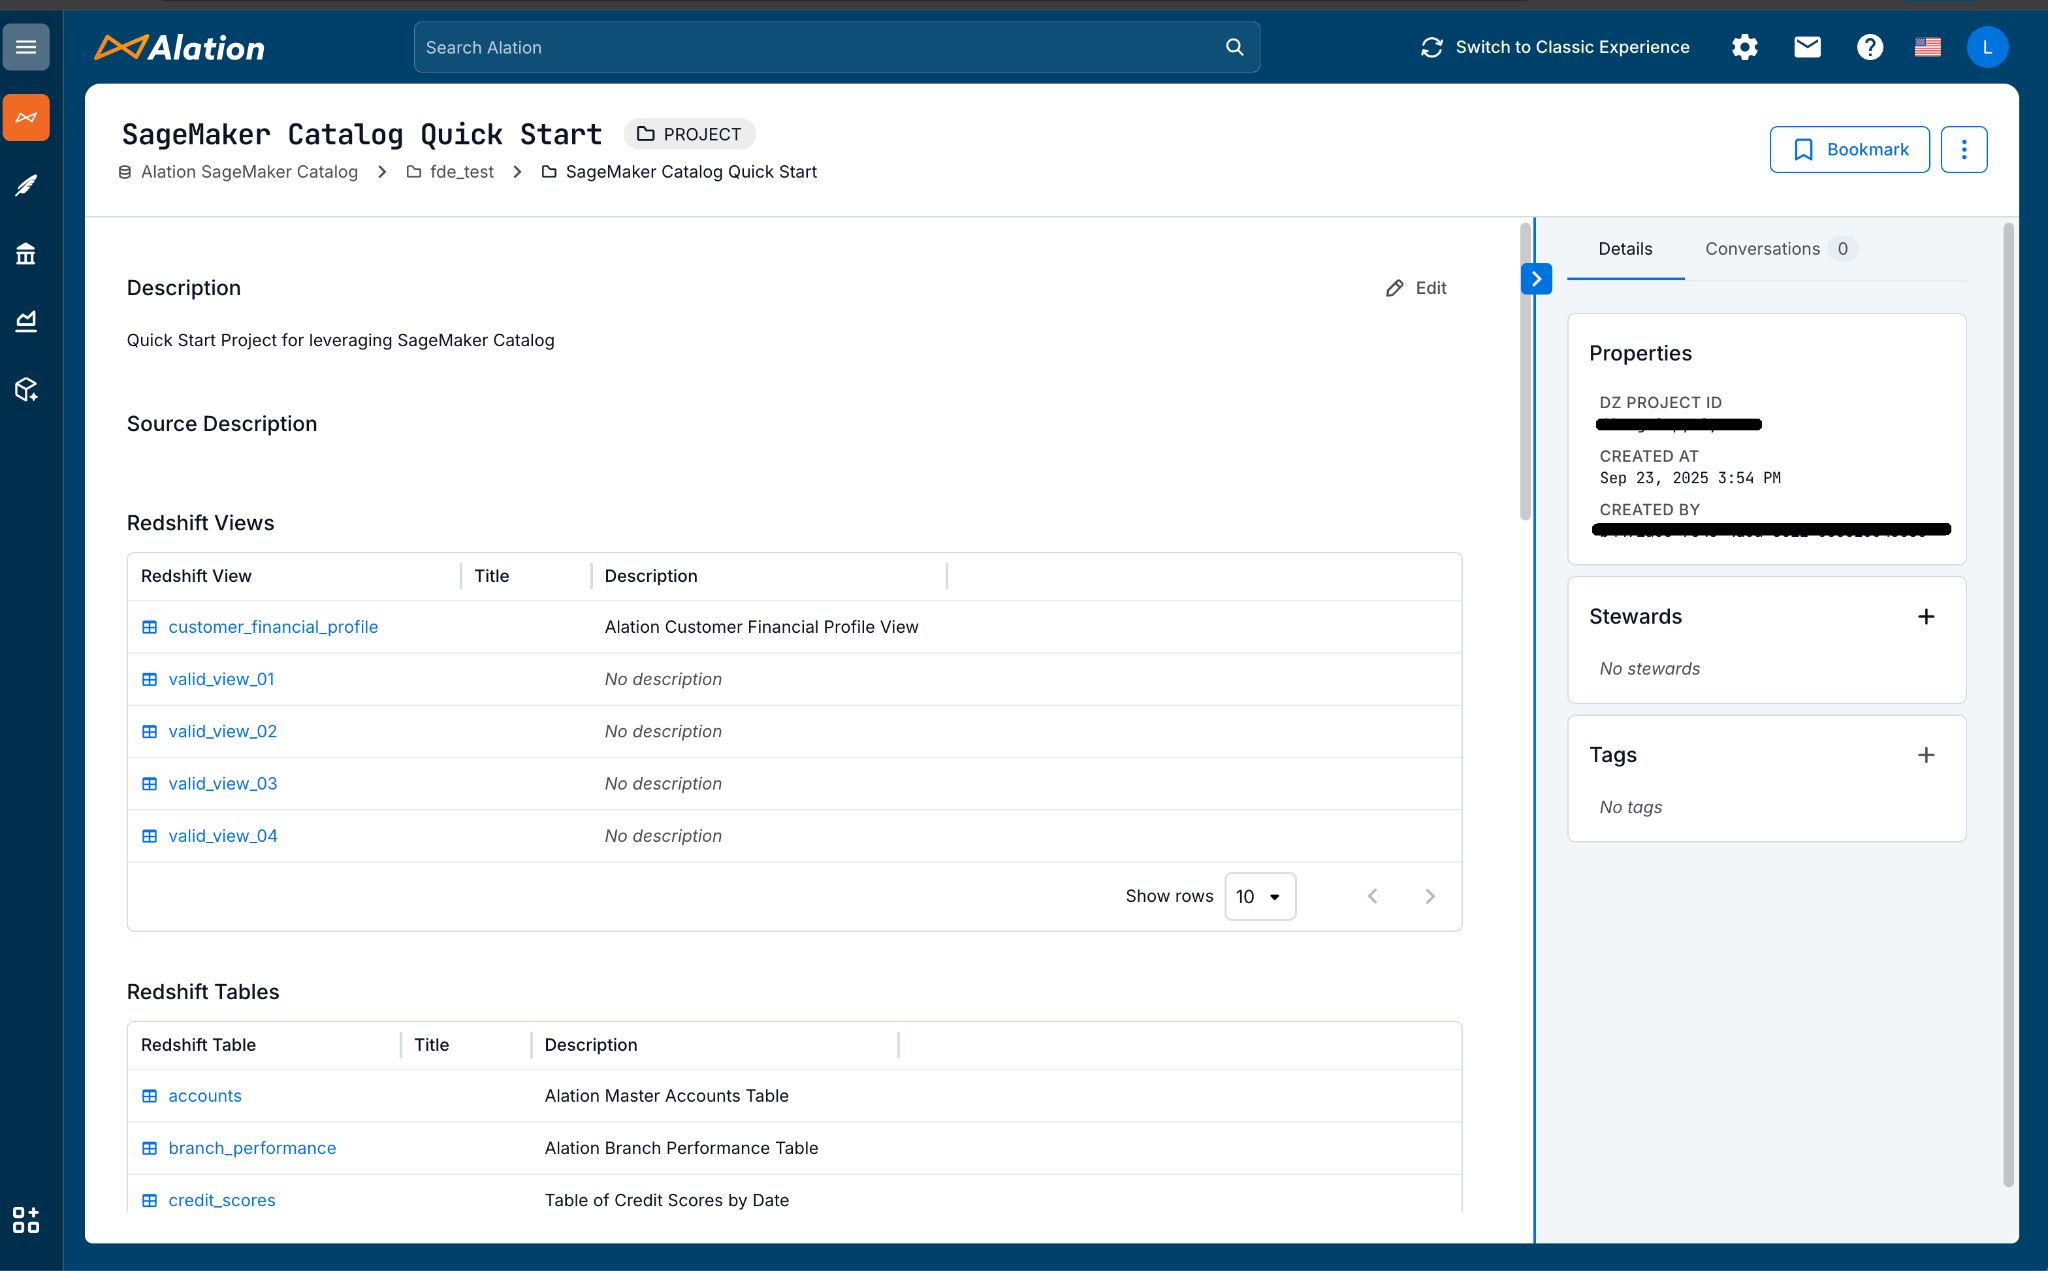Select the Details tab
This screenshot has height=1271, width=2048.
tap(1625, 249)
